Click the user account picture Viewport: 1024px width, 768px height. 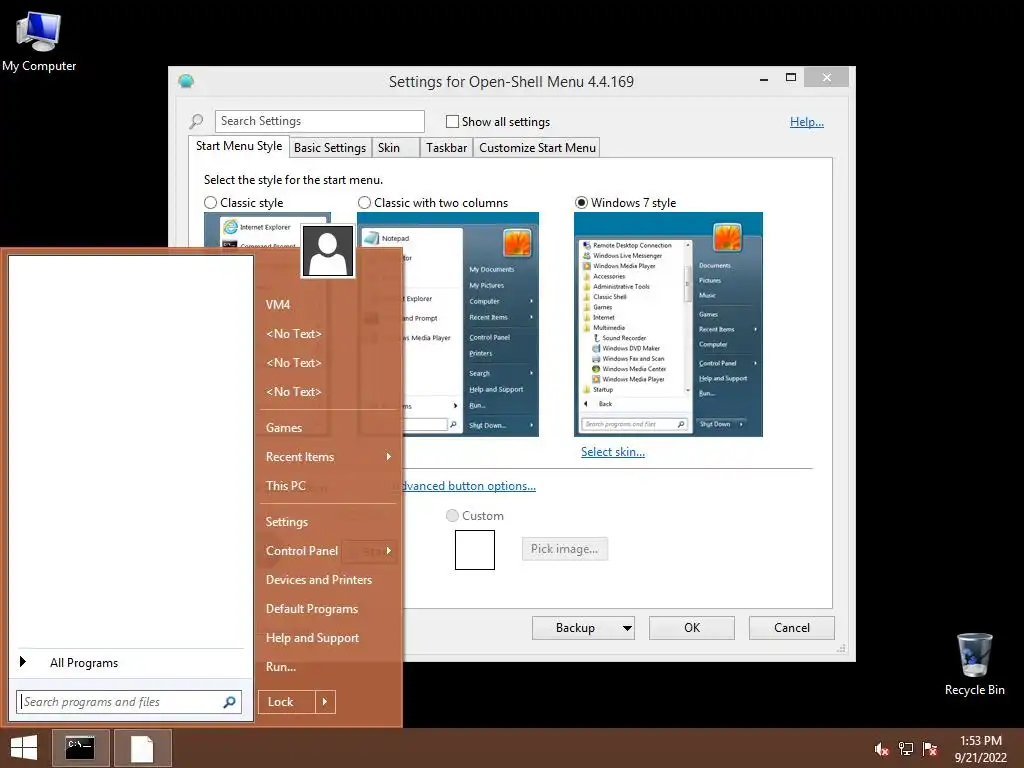[328, 251]
